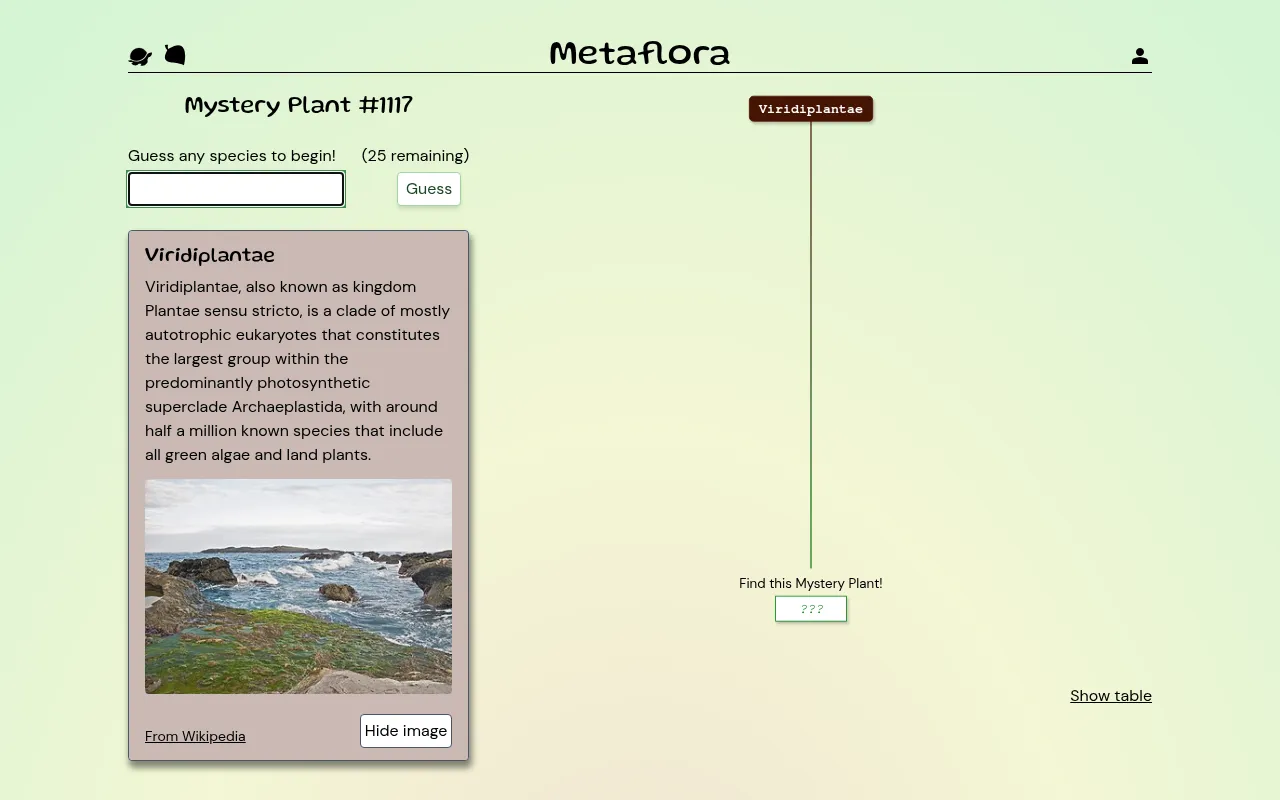1280x800 pixels.
Task: Click the Viridiplantae coastal algae photo
Action: click(x=298, y=586)
